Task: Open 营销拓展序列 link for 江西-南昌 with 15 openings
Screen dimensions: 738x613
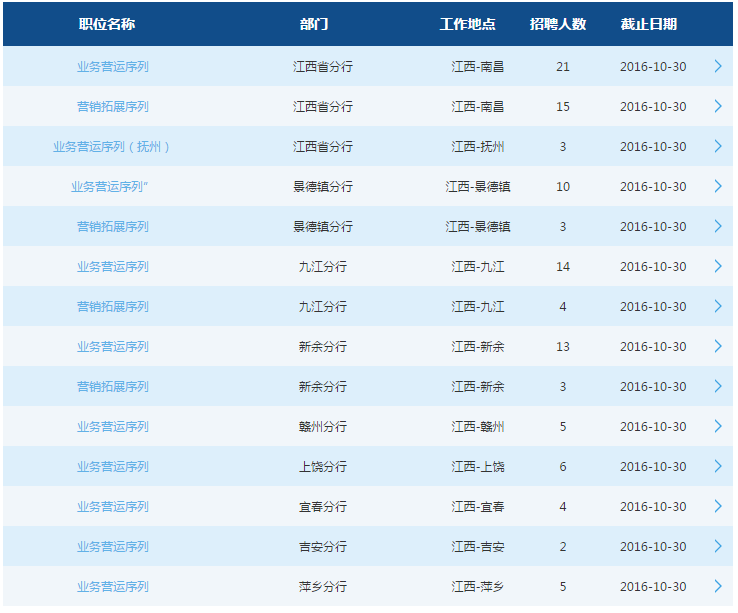Action: [112, 106]
